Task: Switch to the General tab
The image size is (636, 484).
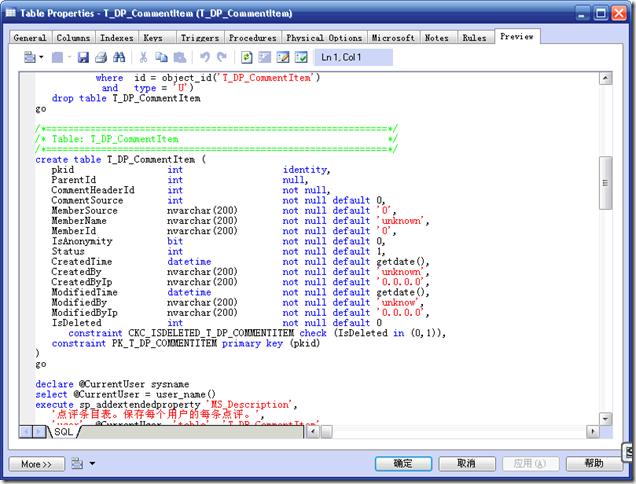Action: [x=30, y=38]
